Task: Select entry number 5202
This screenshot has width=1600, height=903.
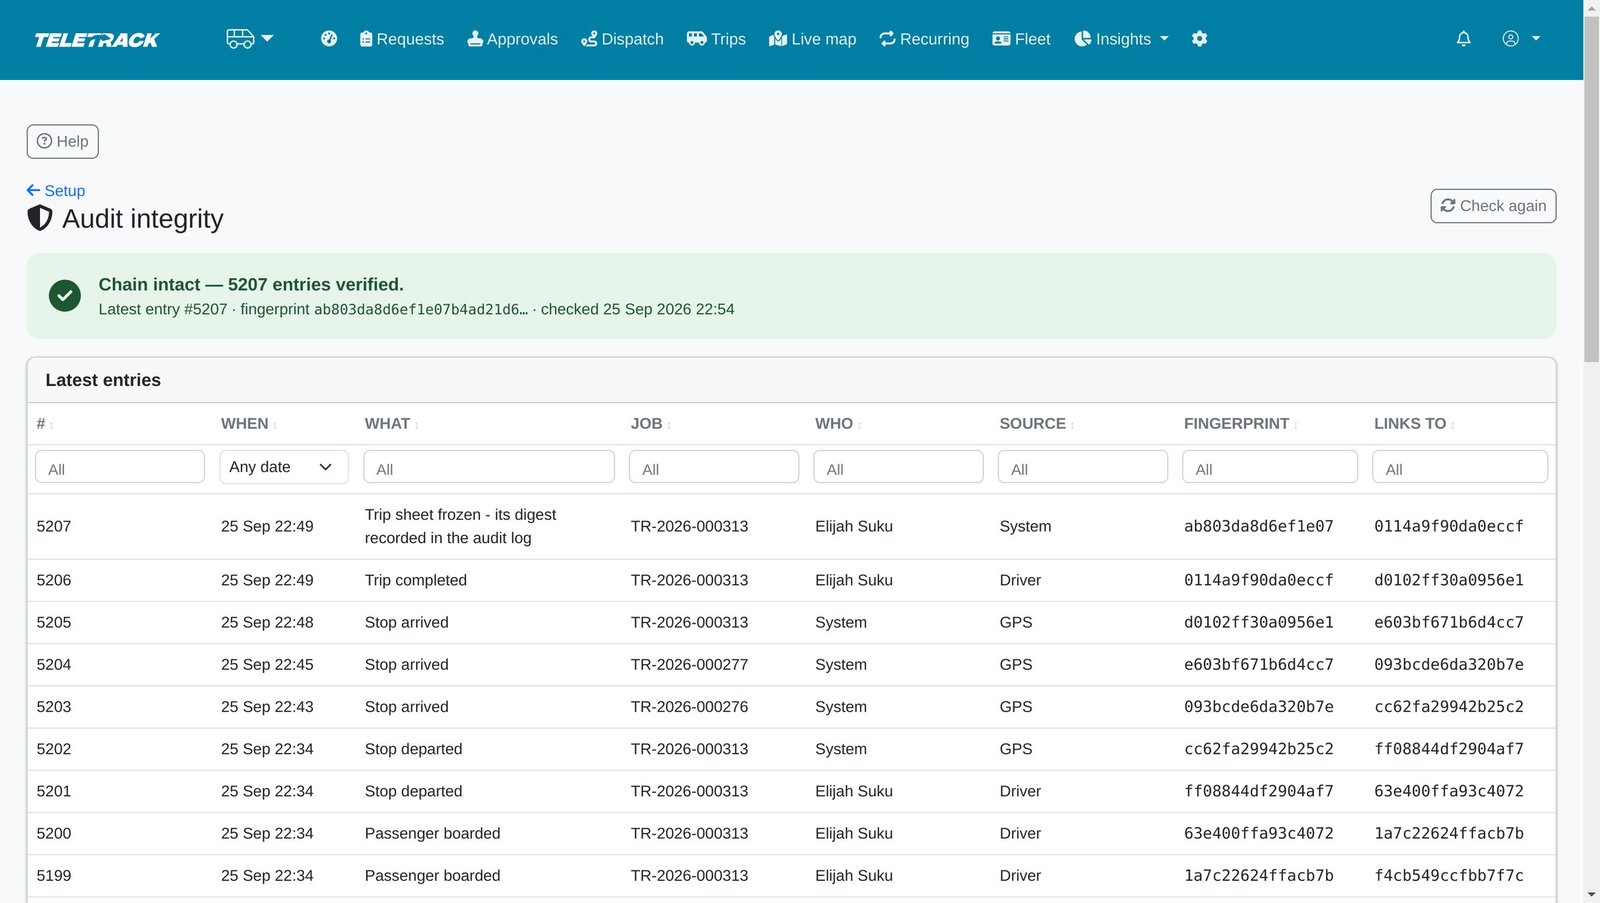Action: click(x=54, y=749)
